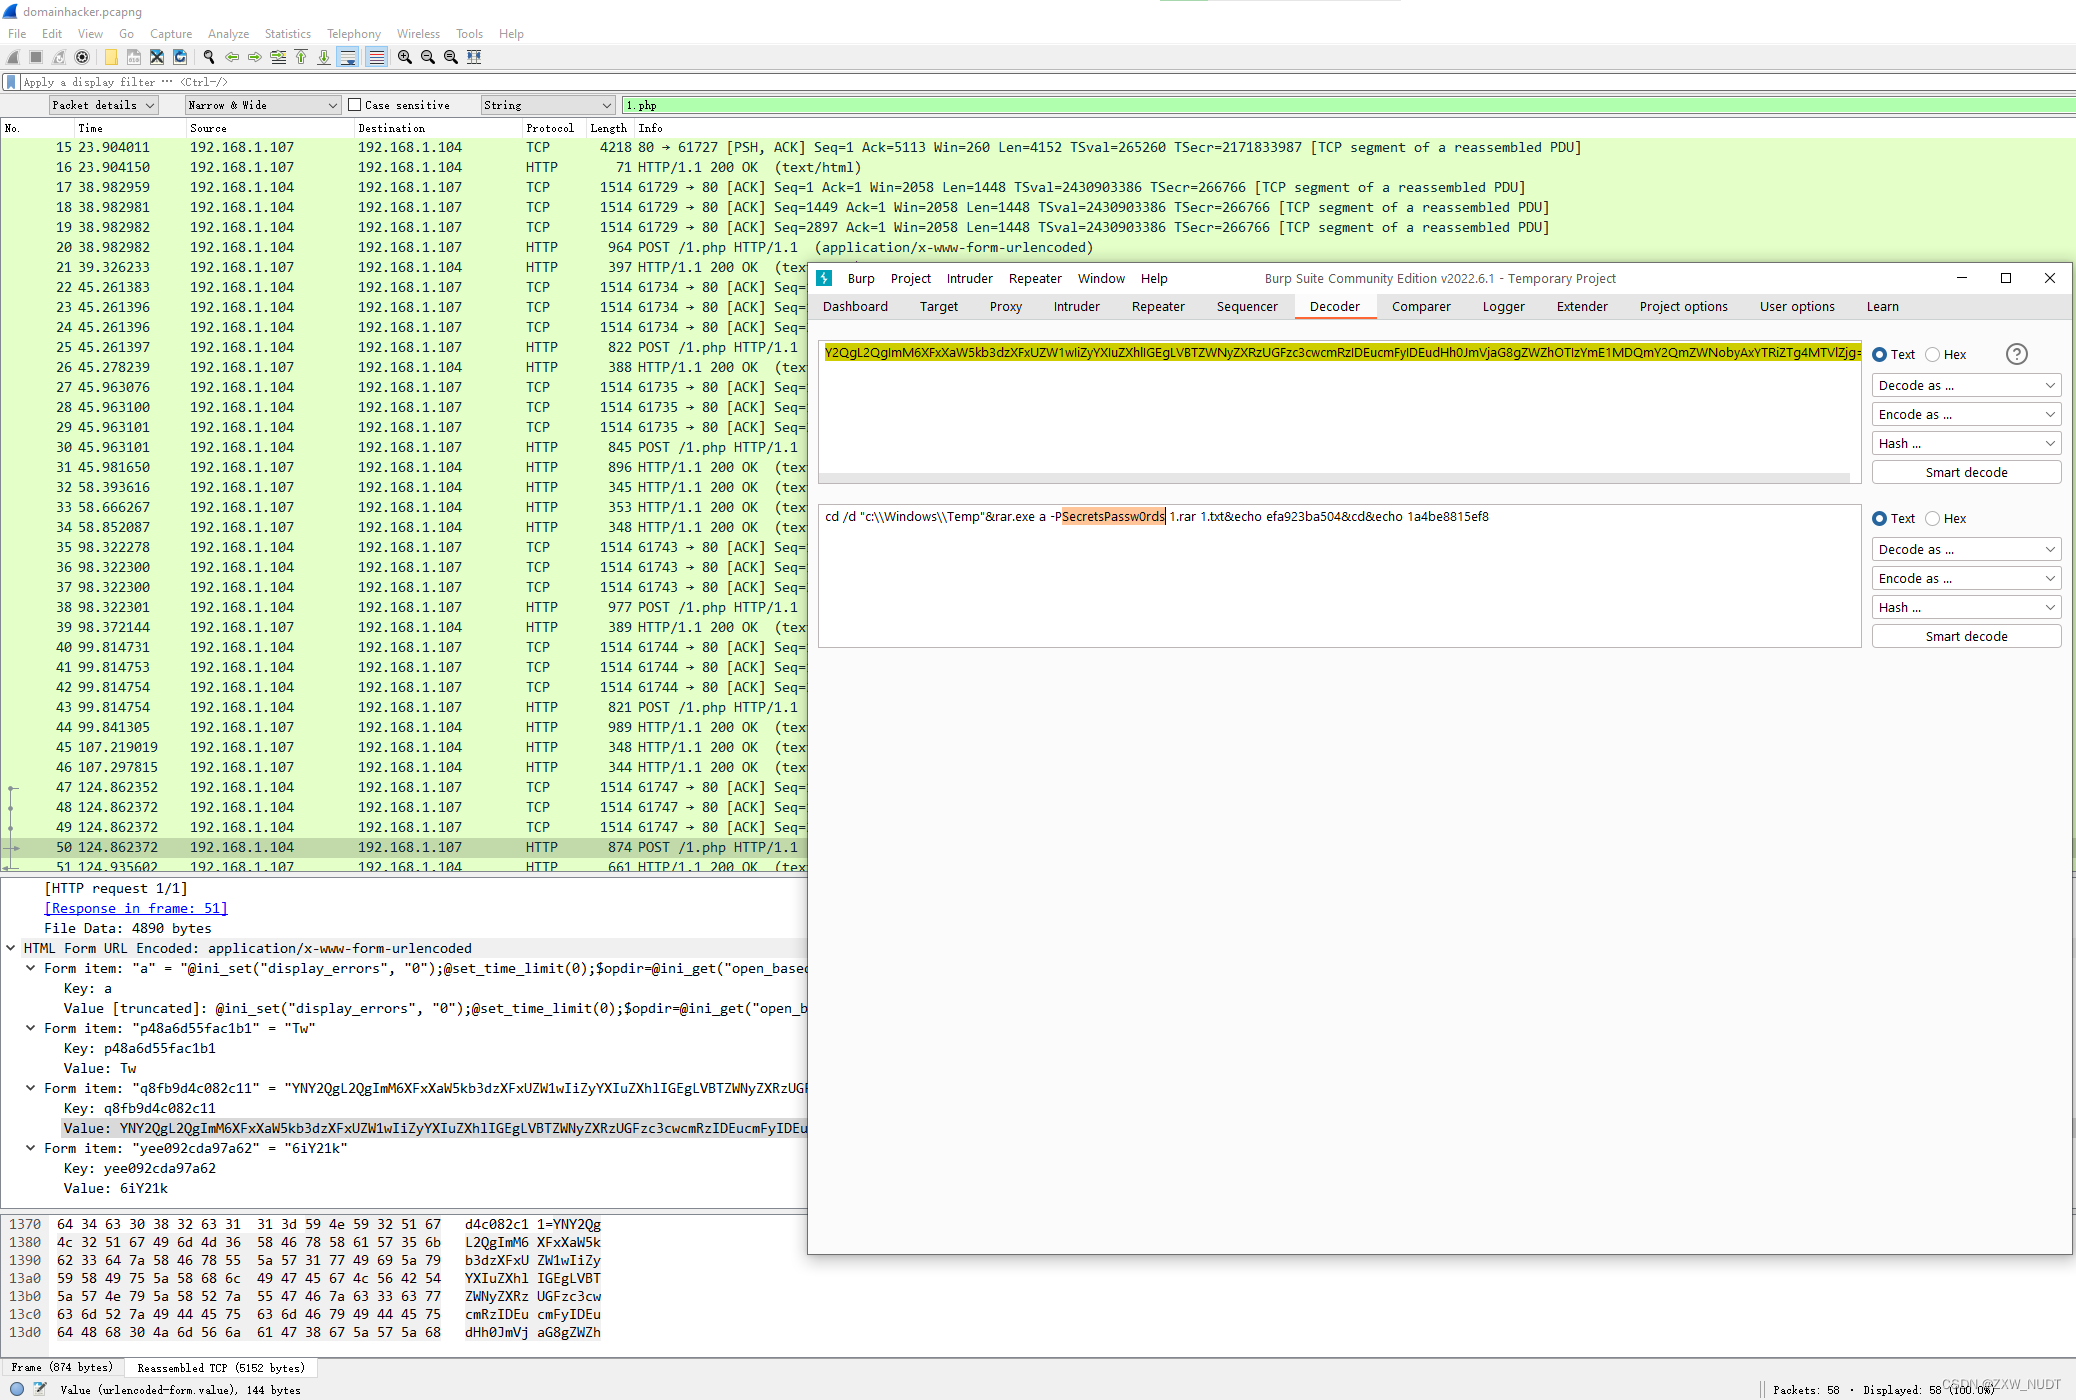
Task: Save this capture file toolbar icon
Action: click(134, 57)
